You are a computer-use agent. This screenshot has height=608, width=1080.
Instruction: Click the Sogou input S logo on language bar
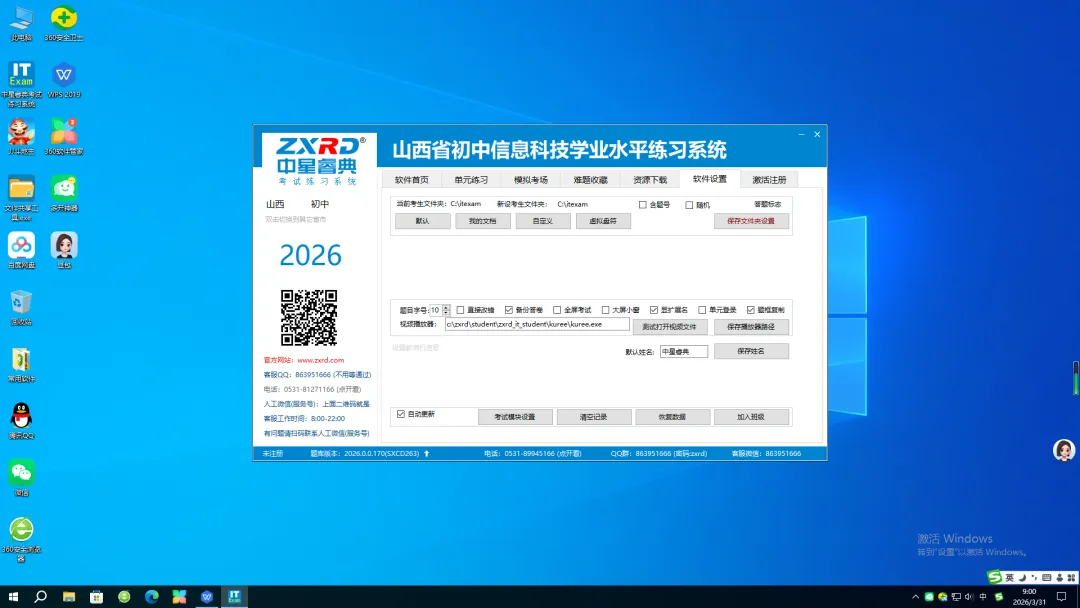(995, 577)
